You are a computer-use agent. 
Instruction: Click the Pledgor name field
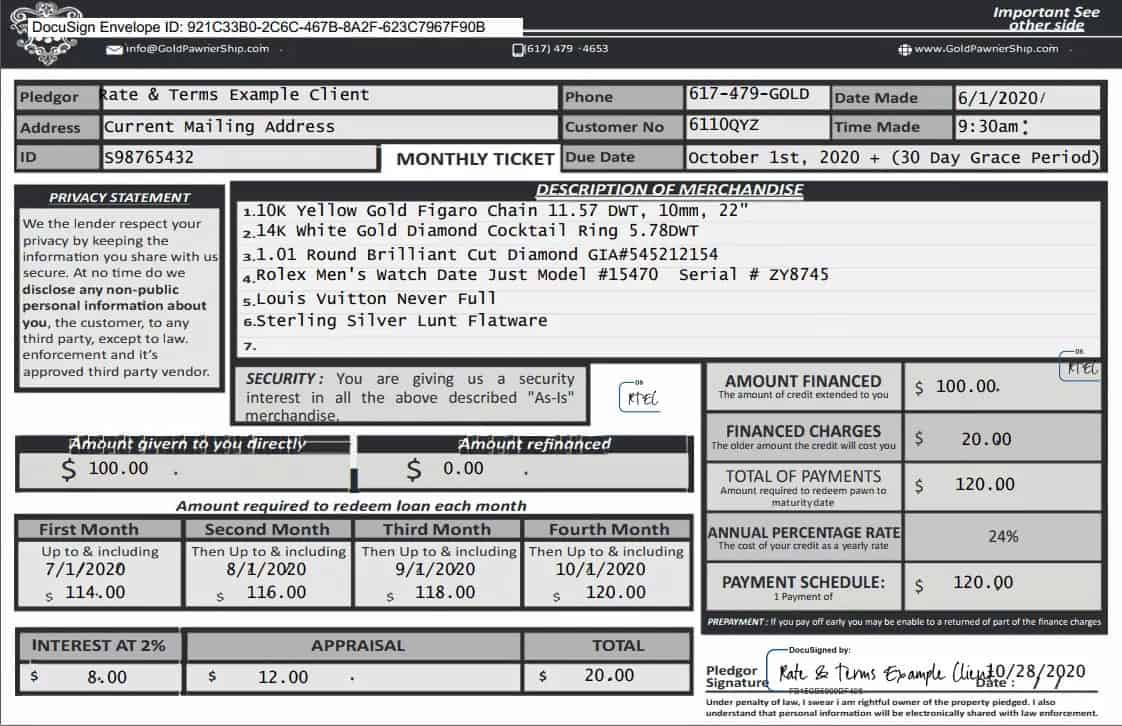click(328, 97)
